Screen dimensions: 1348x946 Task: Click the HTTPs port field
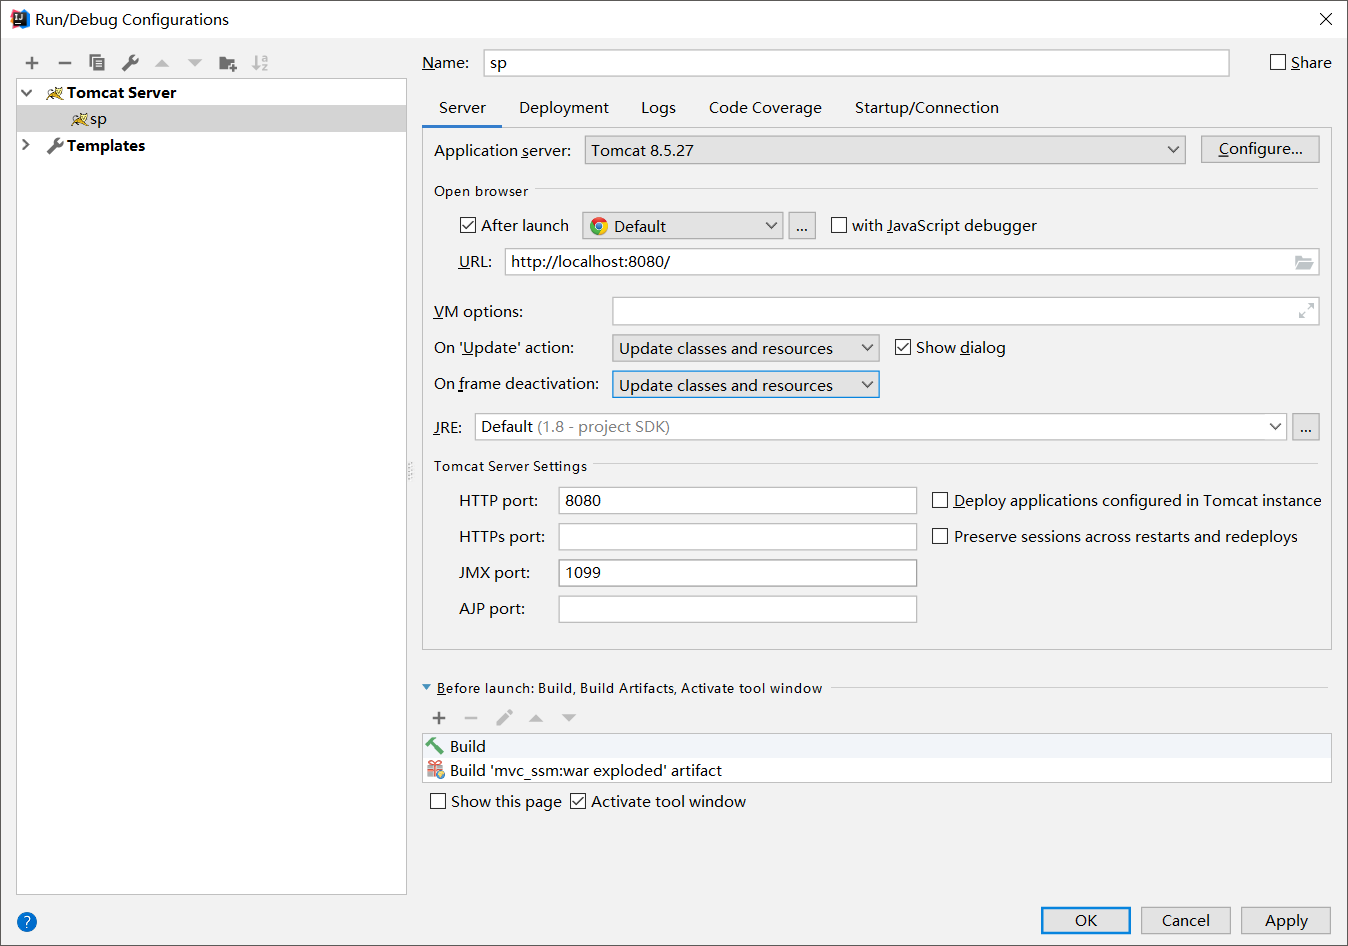point(738,537)
